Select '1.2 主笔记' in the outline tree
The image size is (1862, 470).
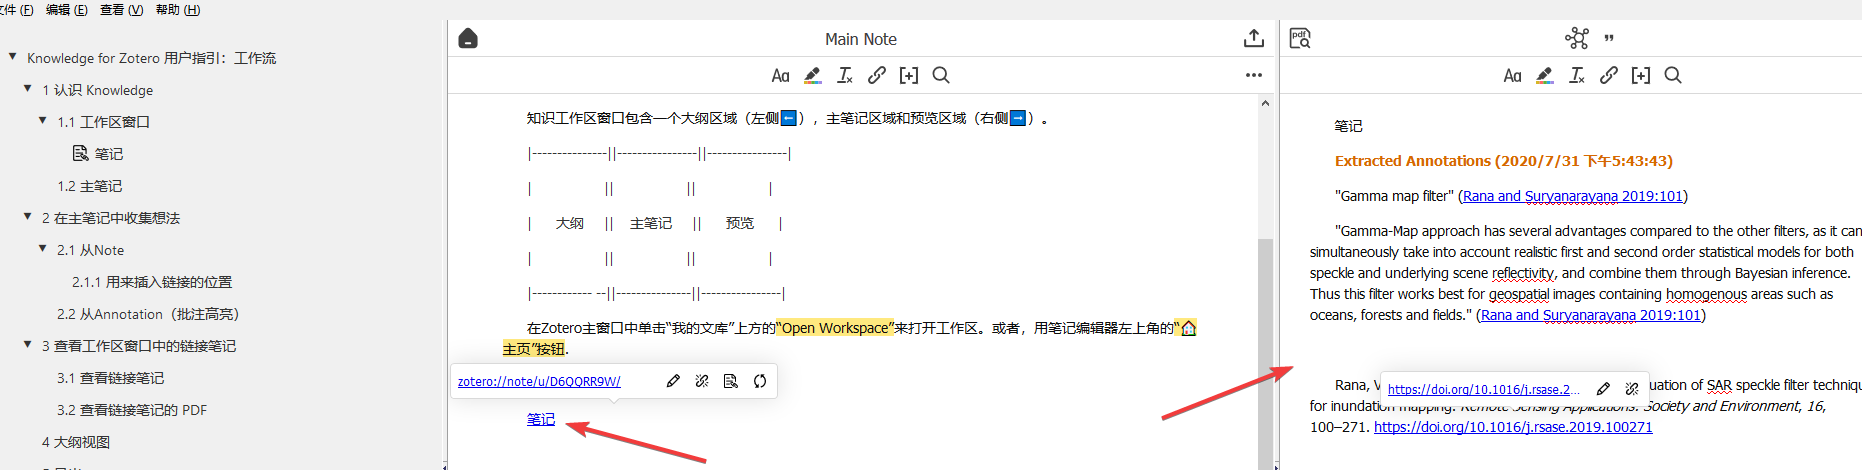coord(89,186)
